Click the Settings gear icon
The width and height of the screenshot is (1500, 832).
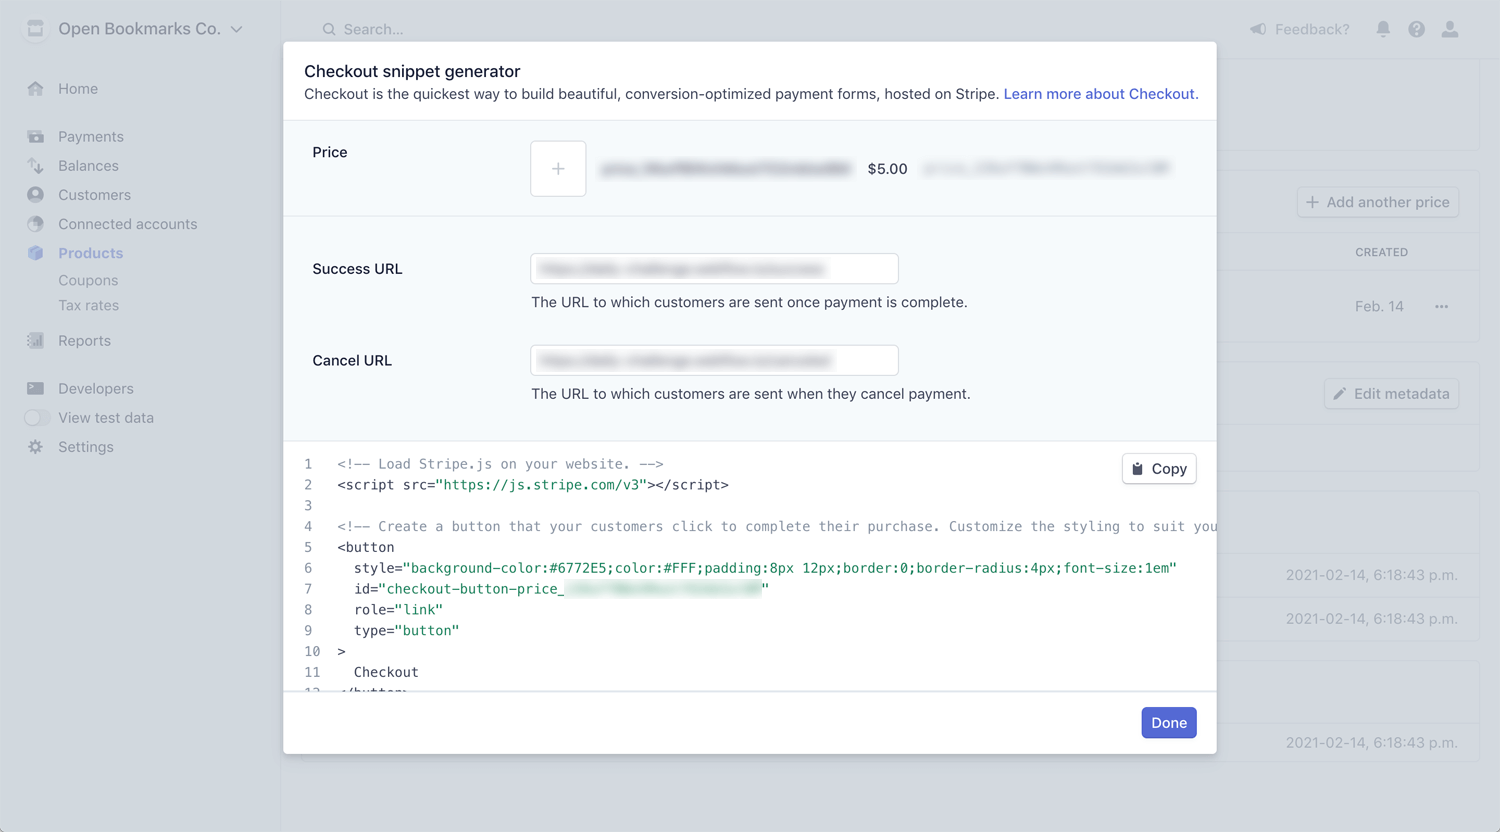[x=36, y=447]
